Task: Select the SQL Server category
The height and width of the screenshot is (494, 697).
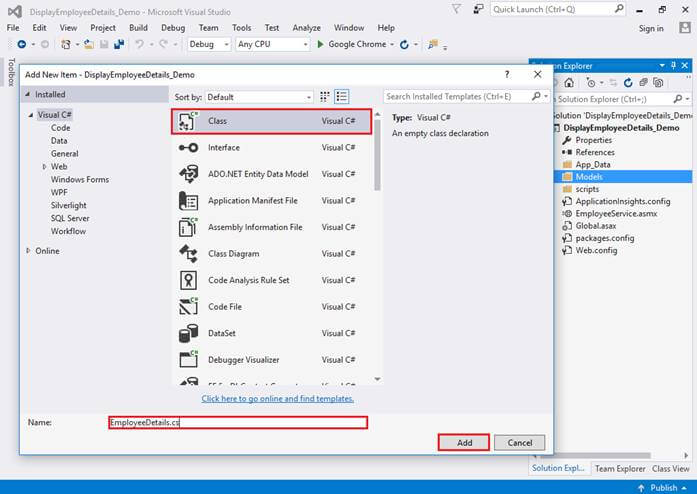Action: pos(70,218)
